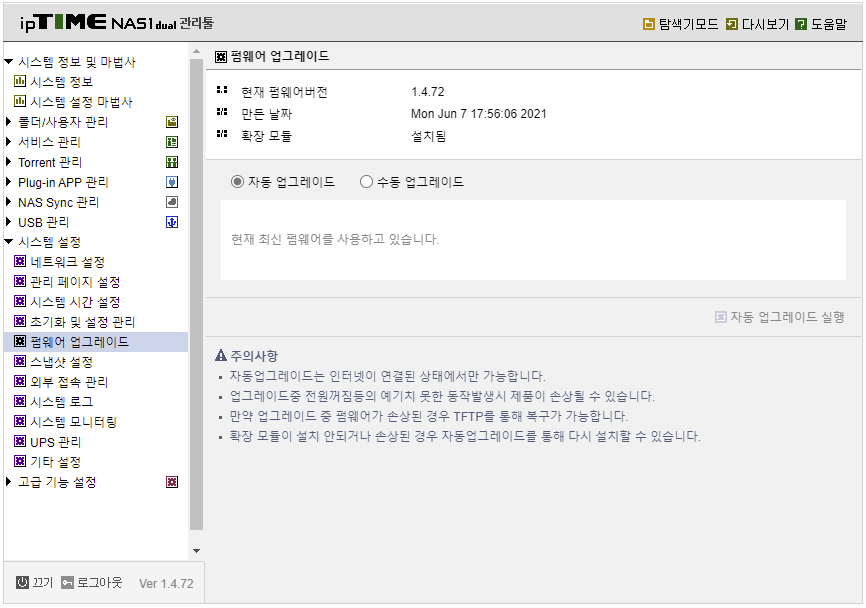The image size is (866, 608).
Task: Click the icon beside 기타 설정
Action: [20, 462]
